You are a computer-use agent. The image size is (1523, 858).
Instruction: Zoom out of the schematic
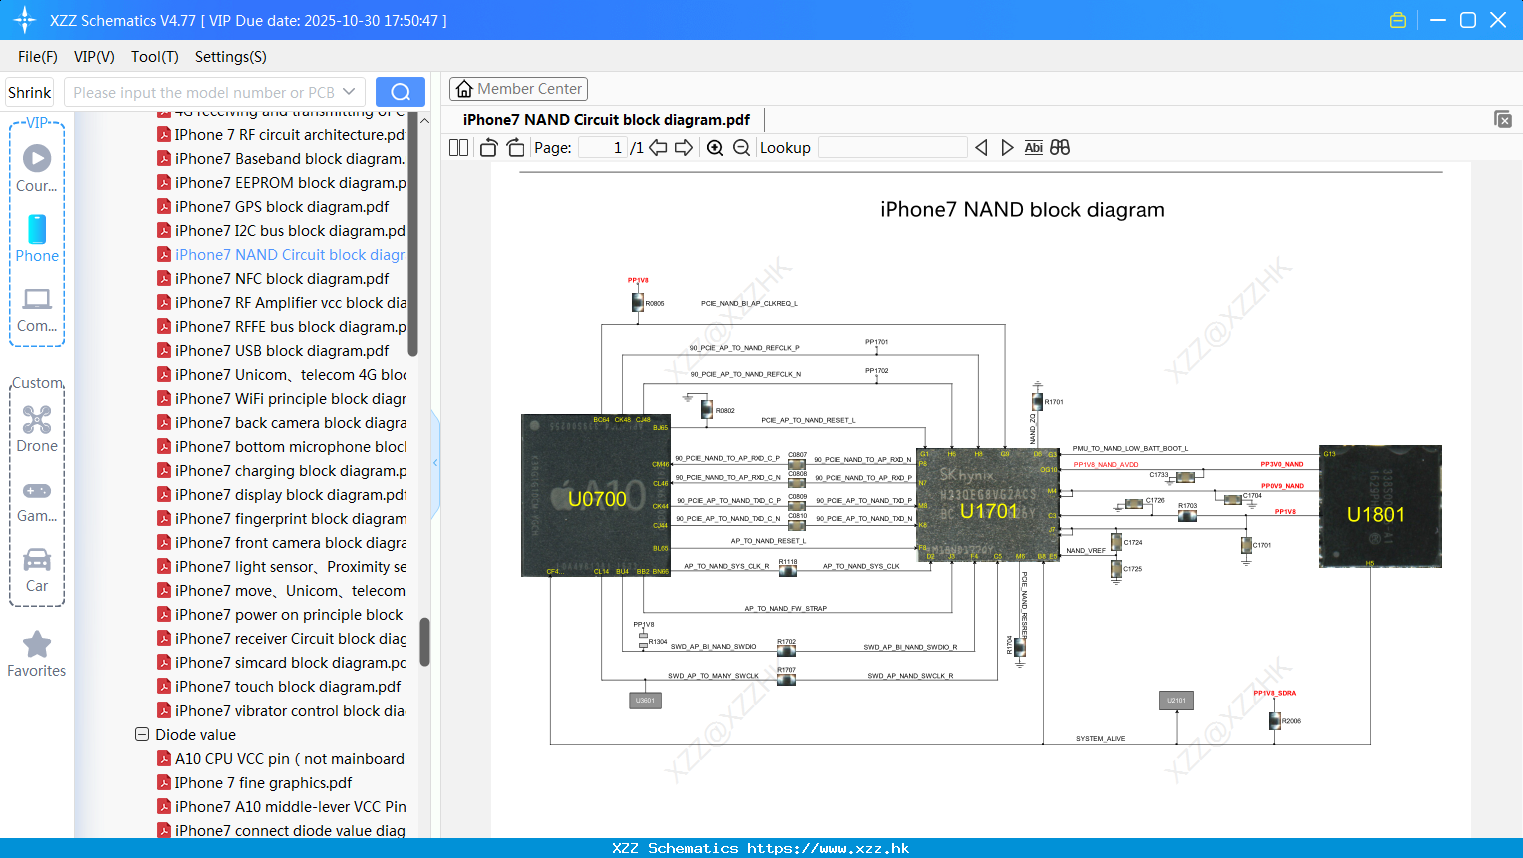[x=741, y=147]
